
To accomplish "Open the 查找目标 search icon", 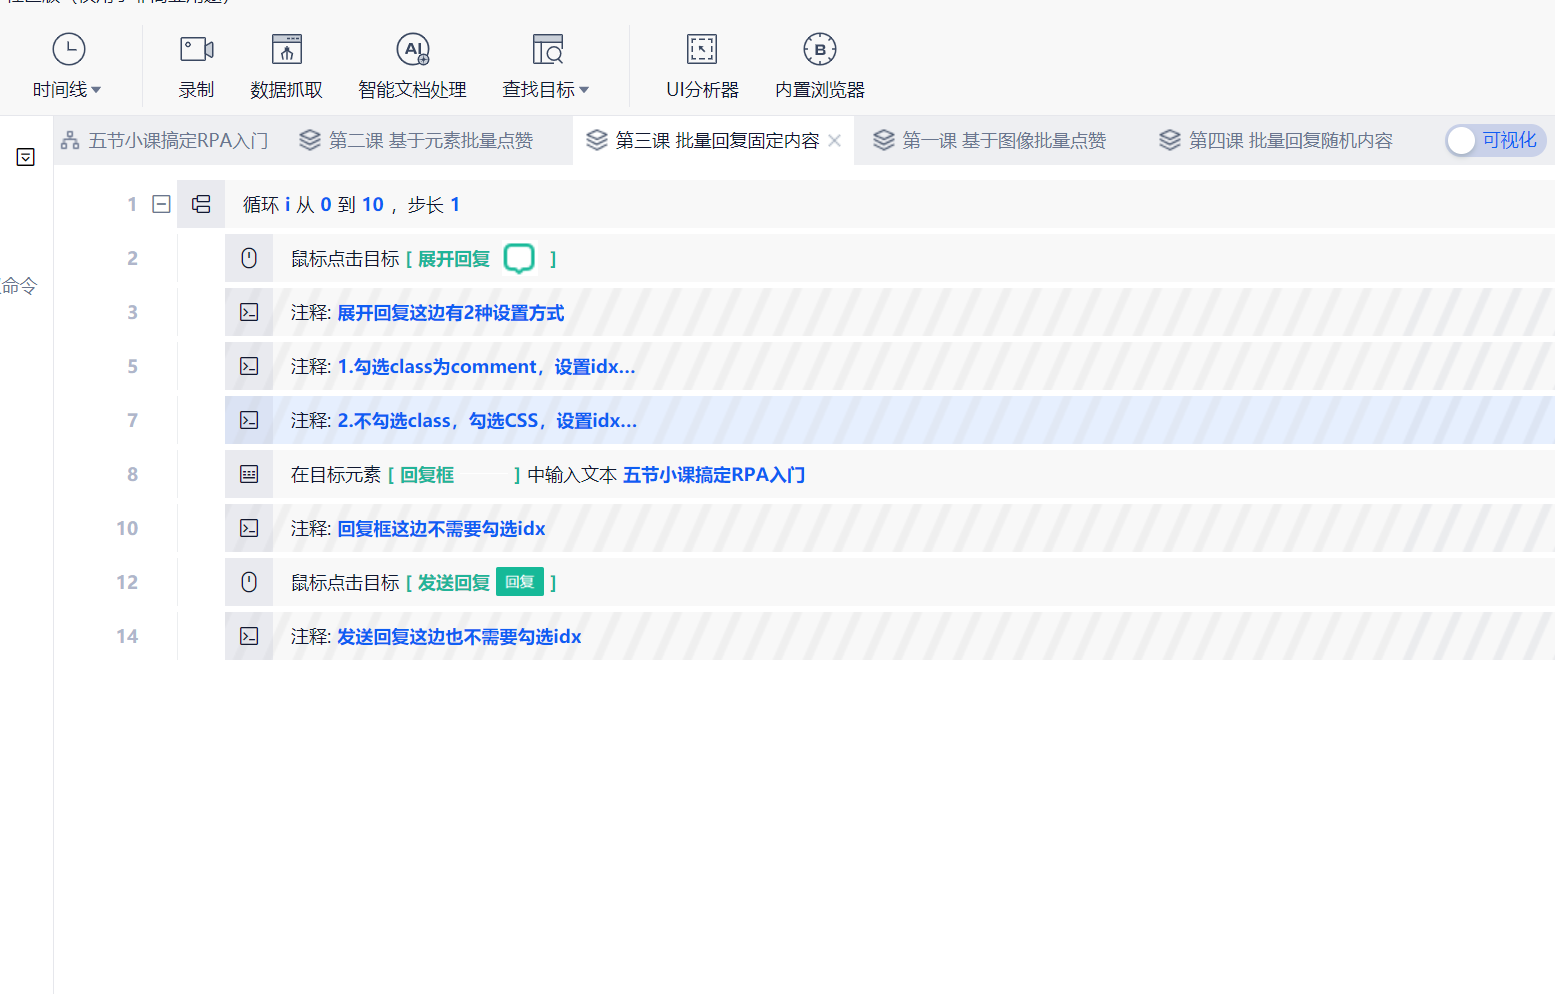I will coord(547,49).
